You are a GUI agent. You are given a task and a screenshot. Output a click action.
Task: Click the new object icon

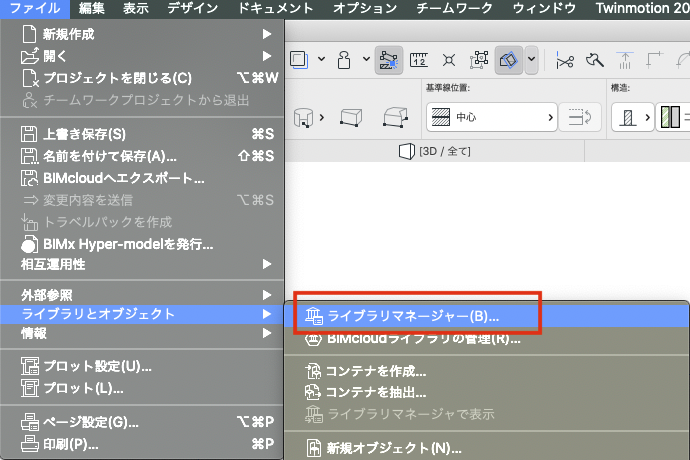tap(314, 448)
